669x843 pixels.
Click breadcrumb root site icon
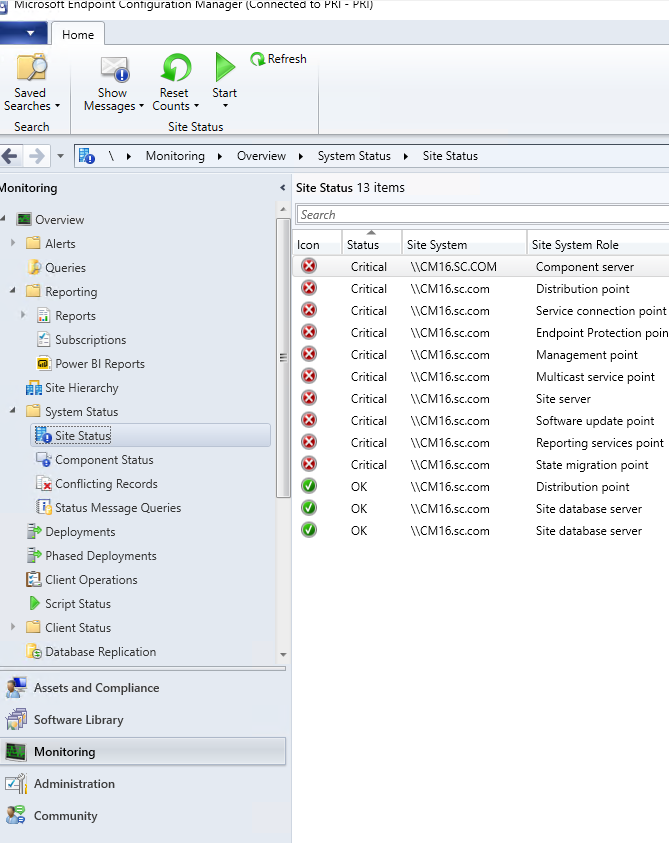point(87,156)
